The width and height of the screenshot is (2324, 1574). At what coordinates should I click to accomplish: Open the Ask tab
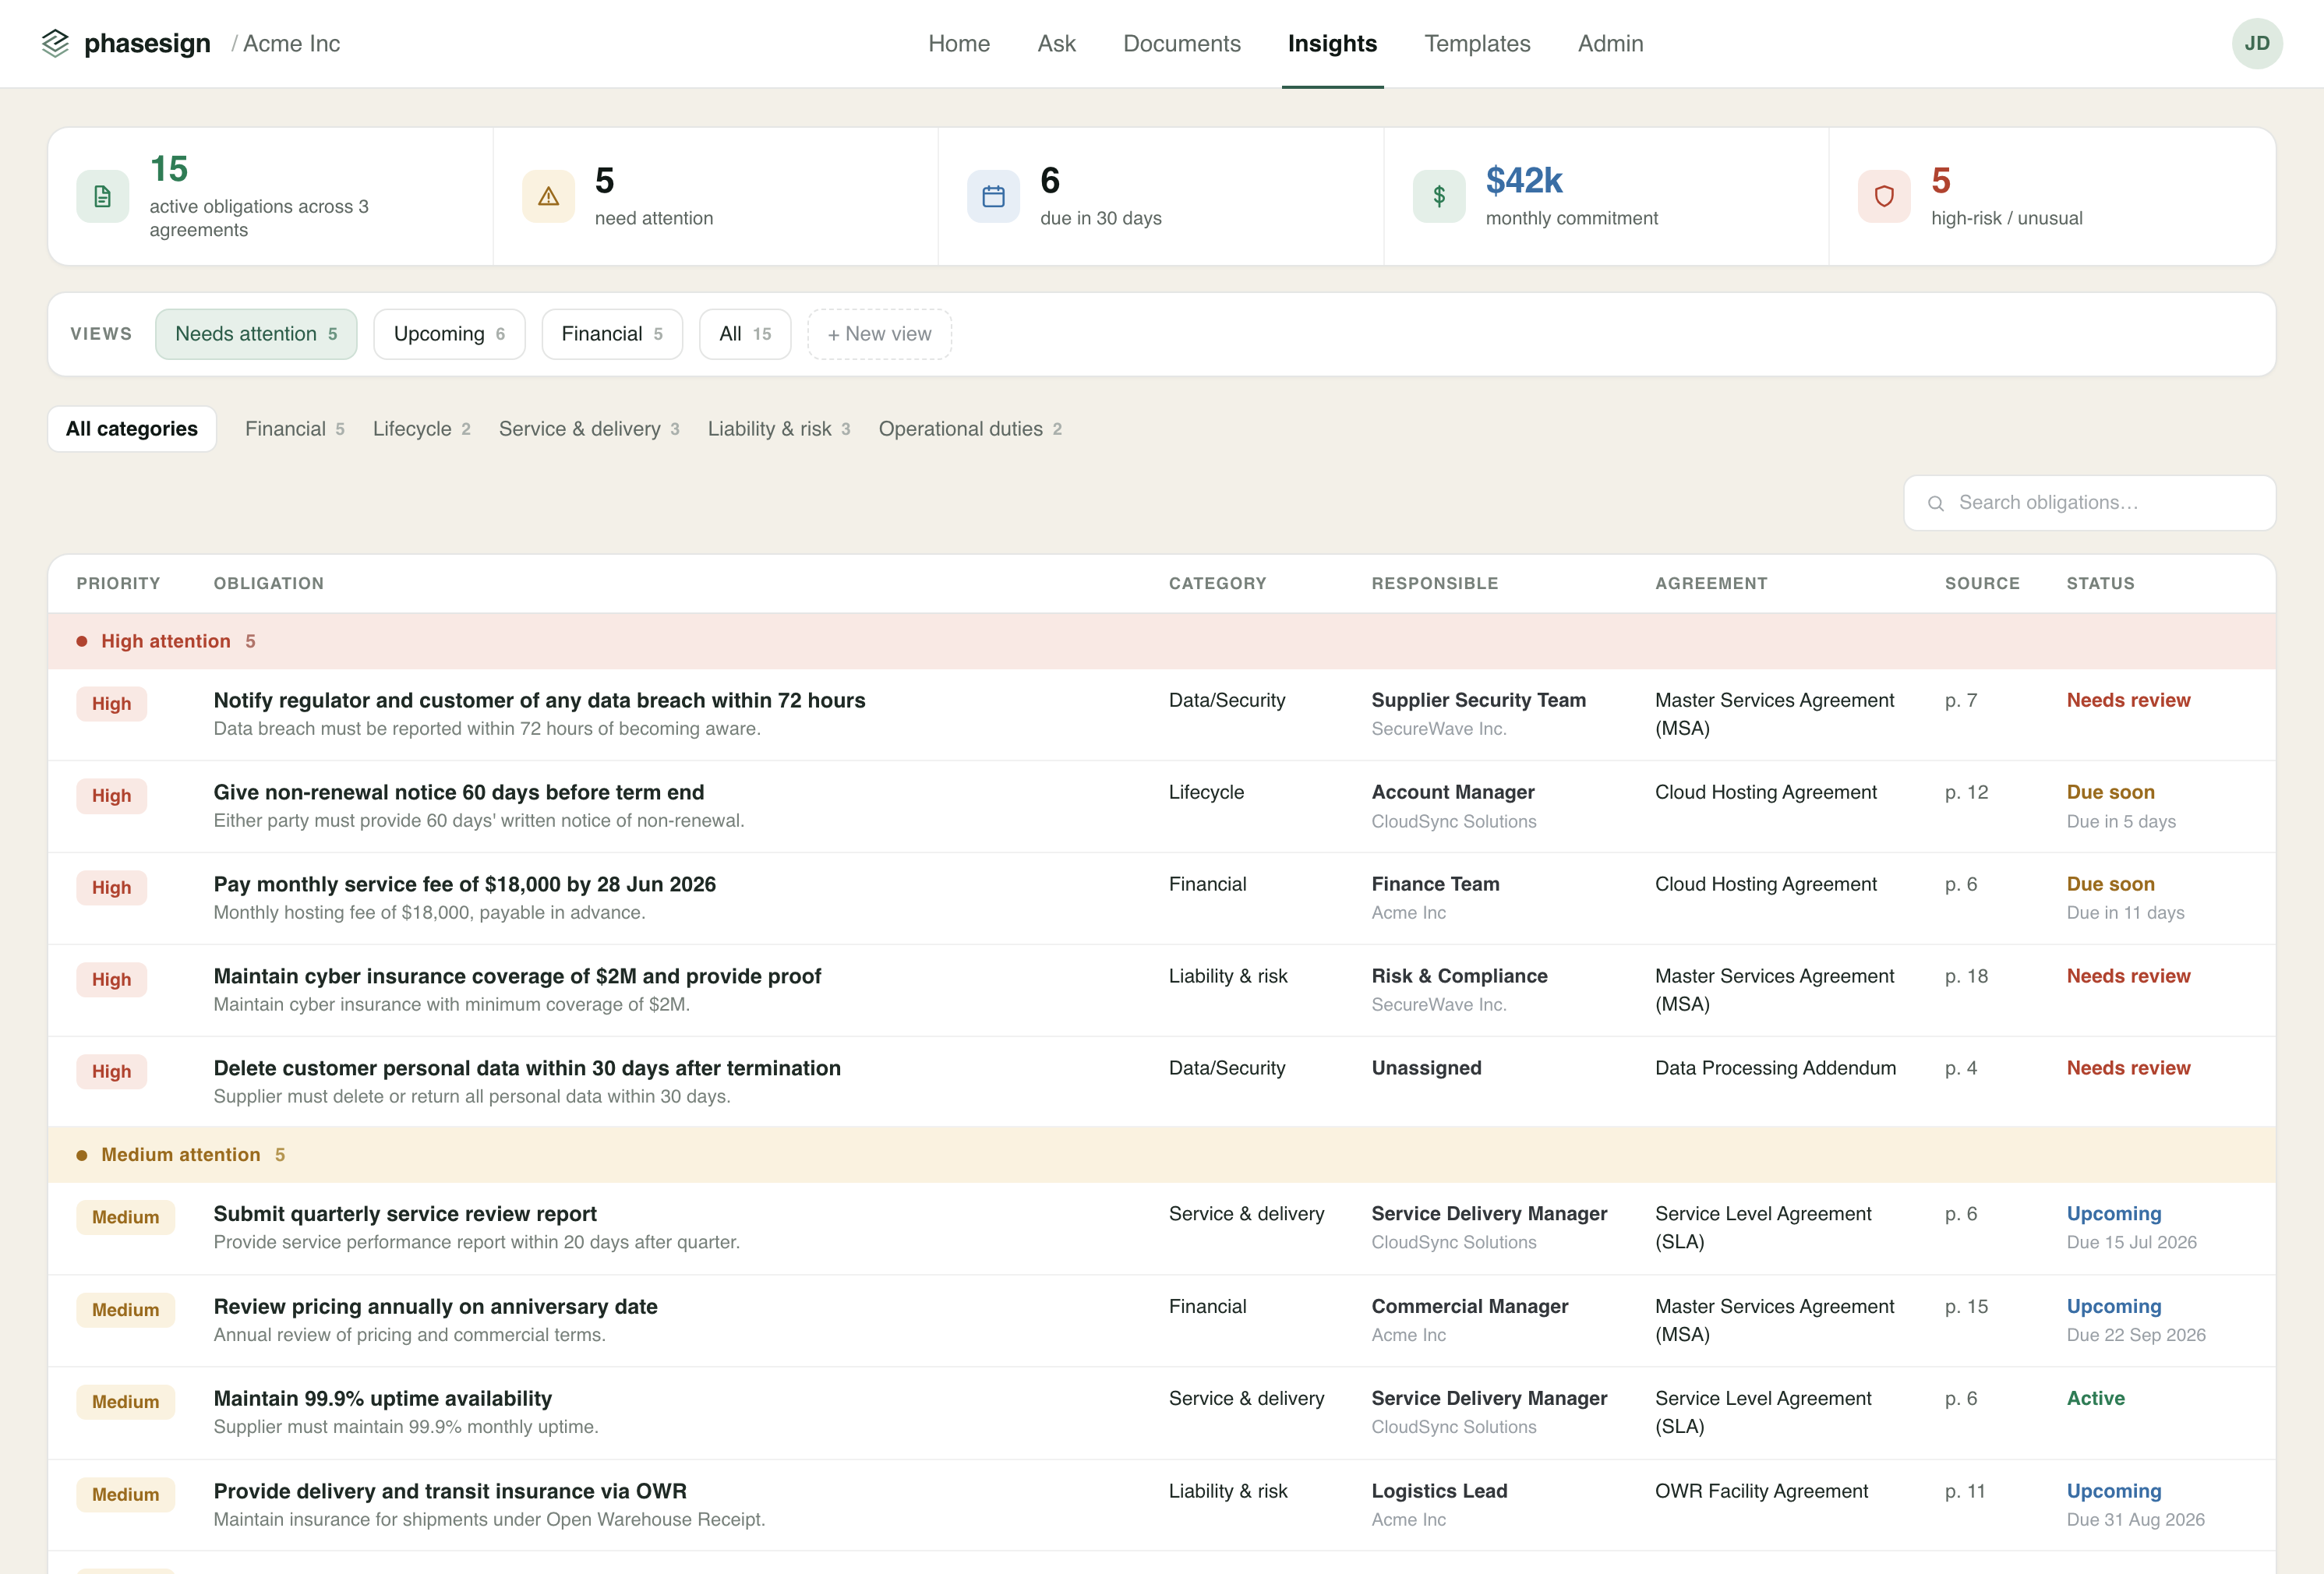pos(1056,43)
